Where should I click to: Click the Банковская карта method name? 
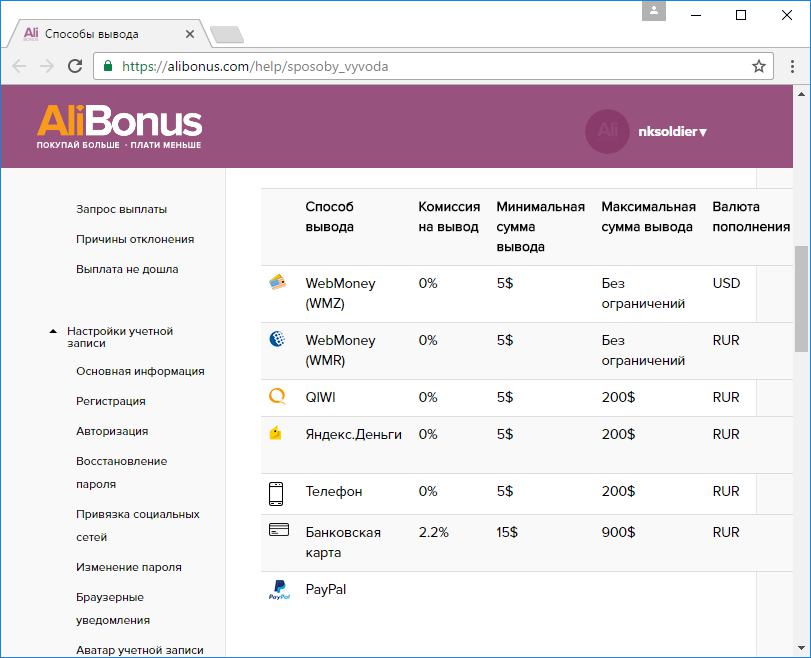(343, 542)
